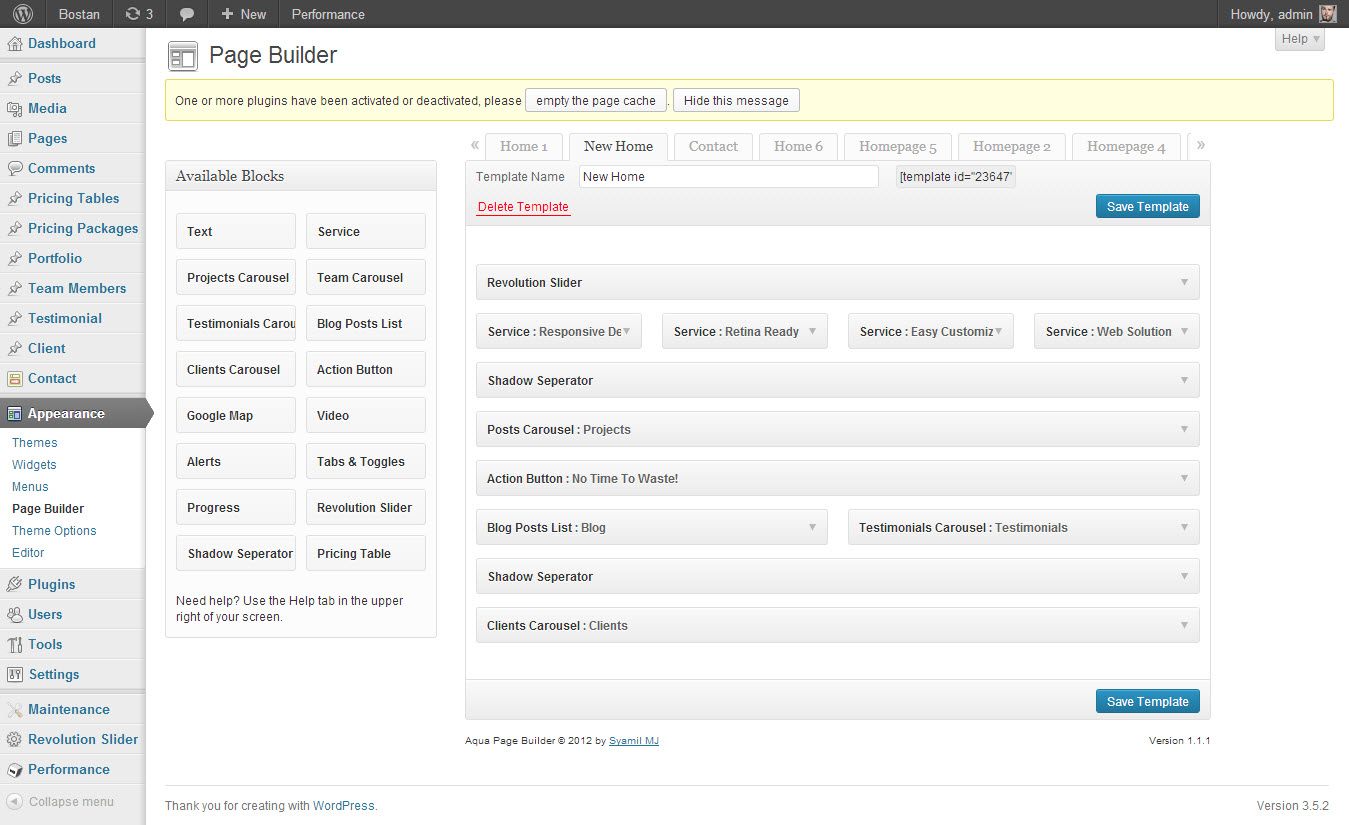Click the Template Name input field
Viewport: 1349px width, 825px height.
(x=728, y=177)
